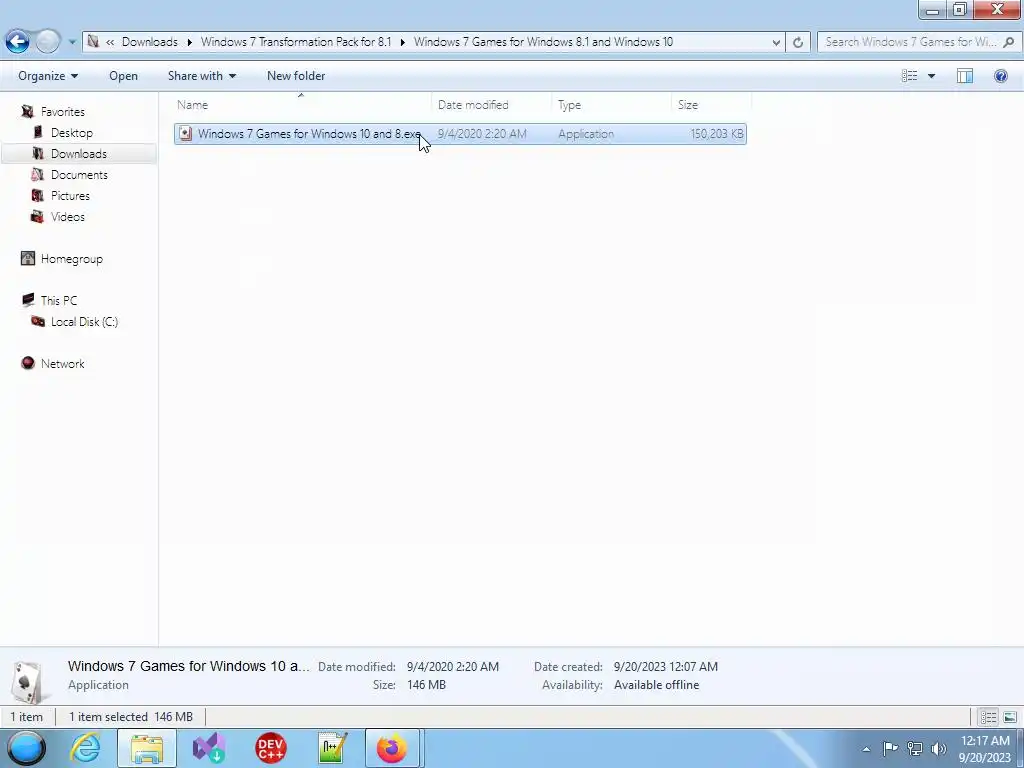Open recent locations dropdown beside Forward button
1024x768 pixels.
tap(72, 42)
